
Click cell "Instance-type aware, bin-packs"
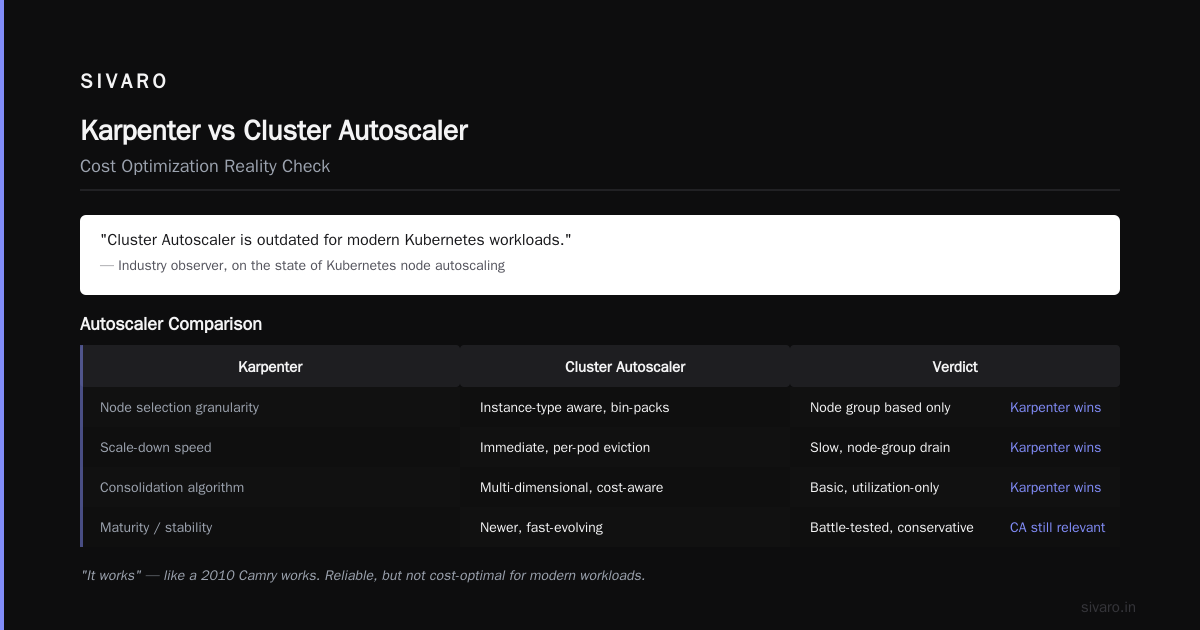coord(575,407)
